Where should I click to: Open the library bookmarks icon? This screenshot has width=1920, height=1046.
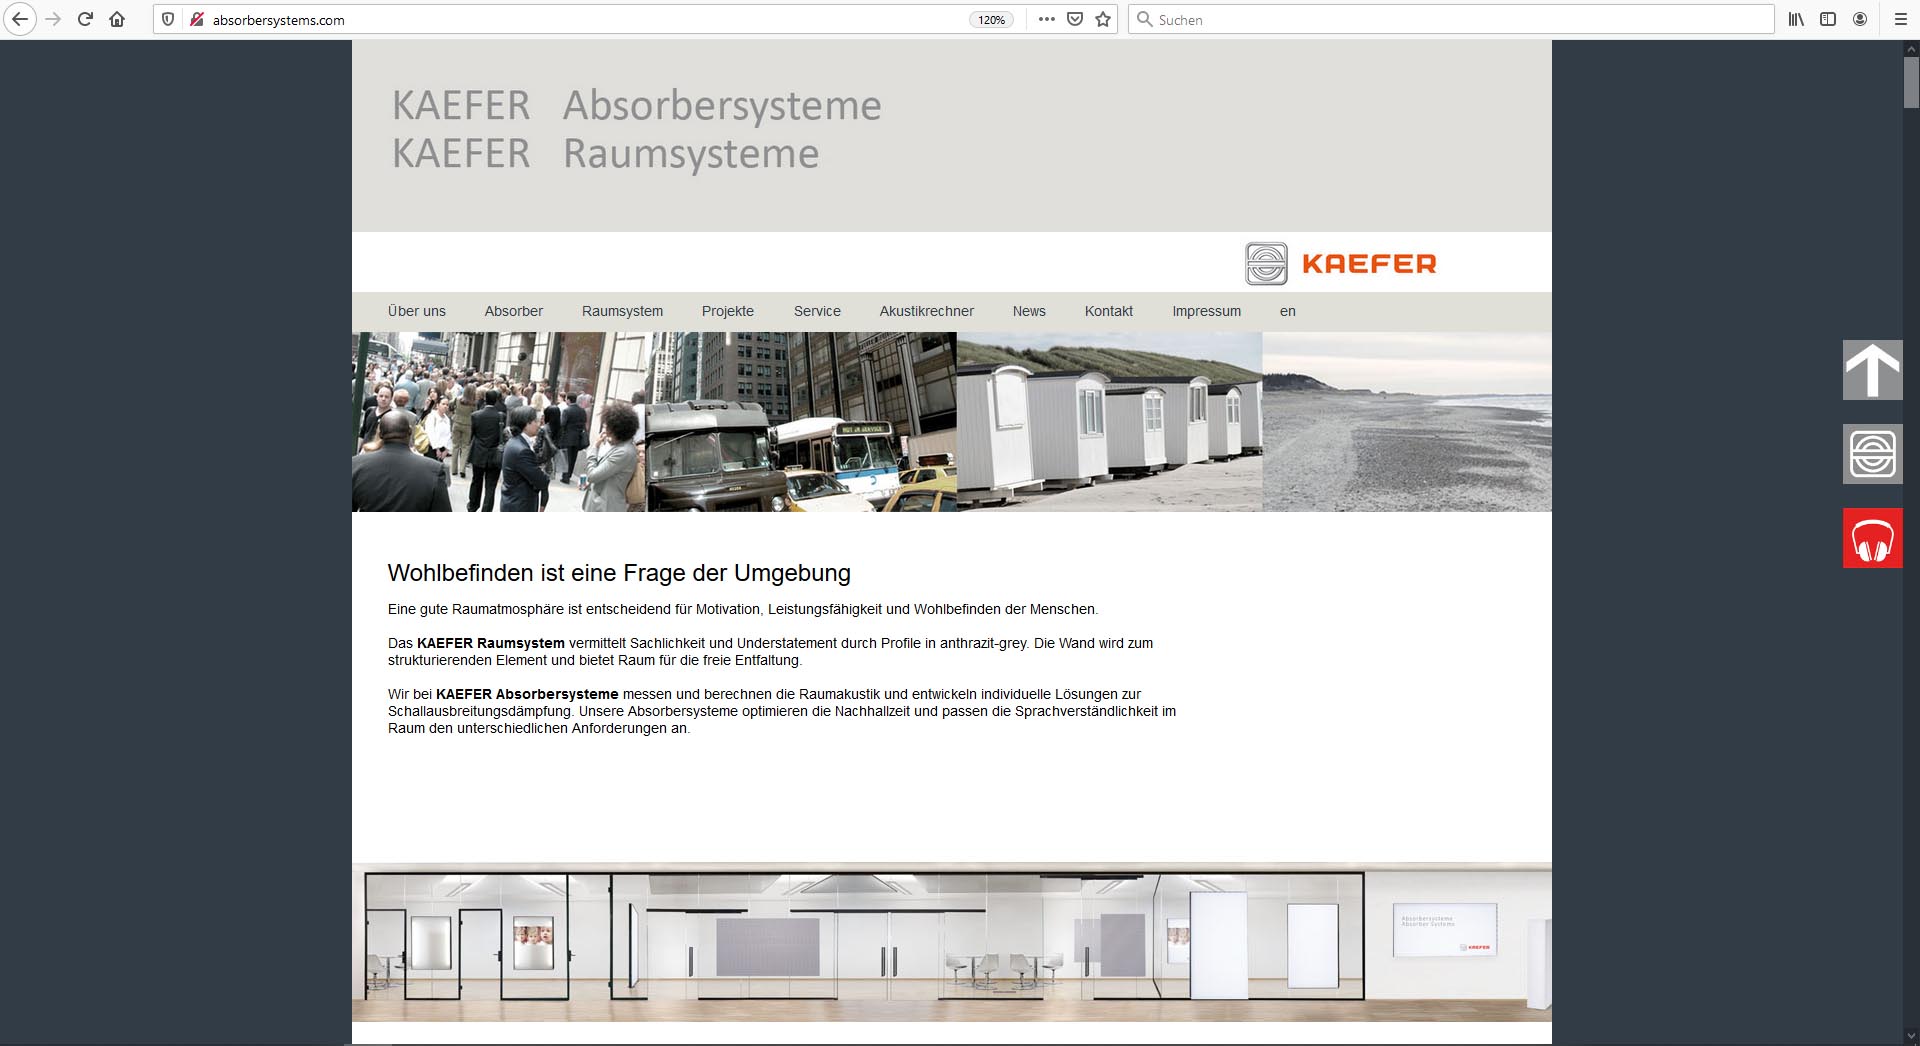coord(1796,19)
